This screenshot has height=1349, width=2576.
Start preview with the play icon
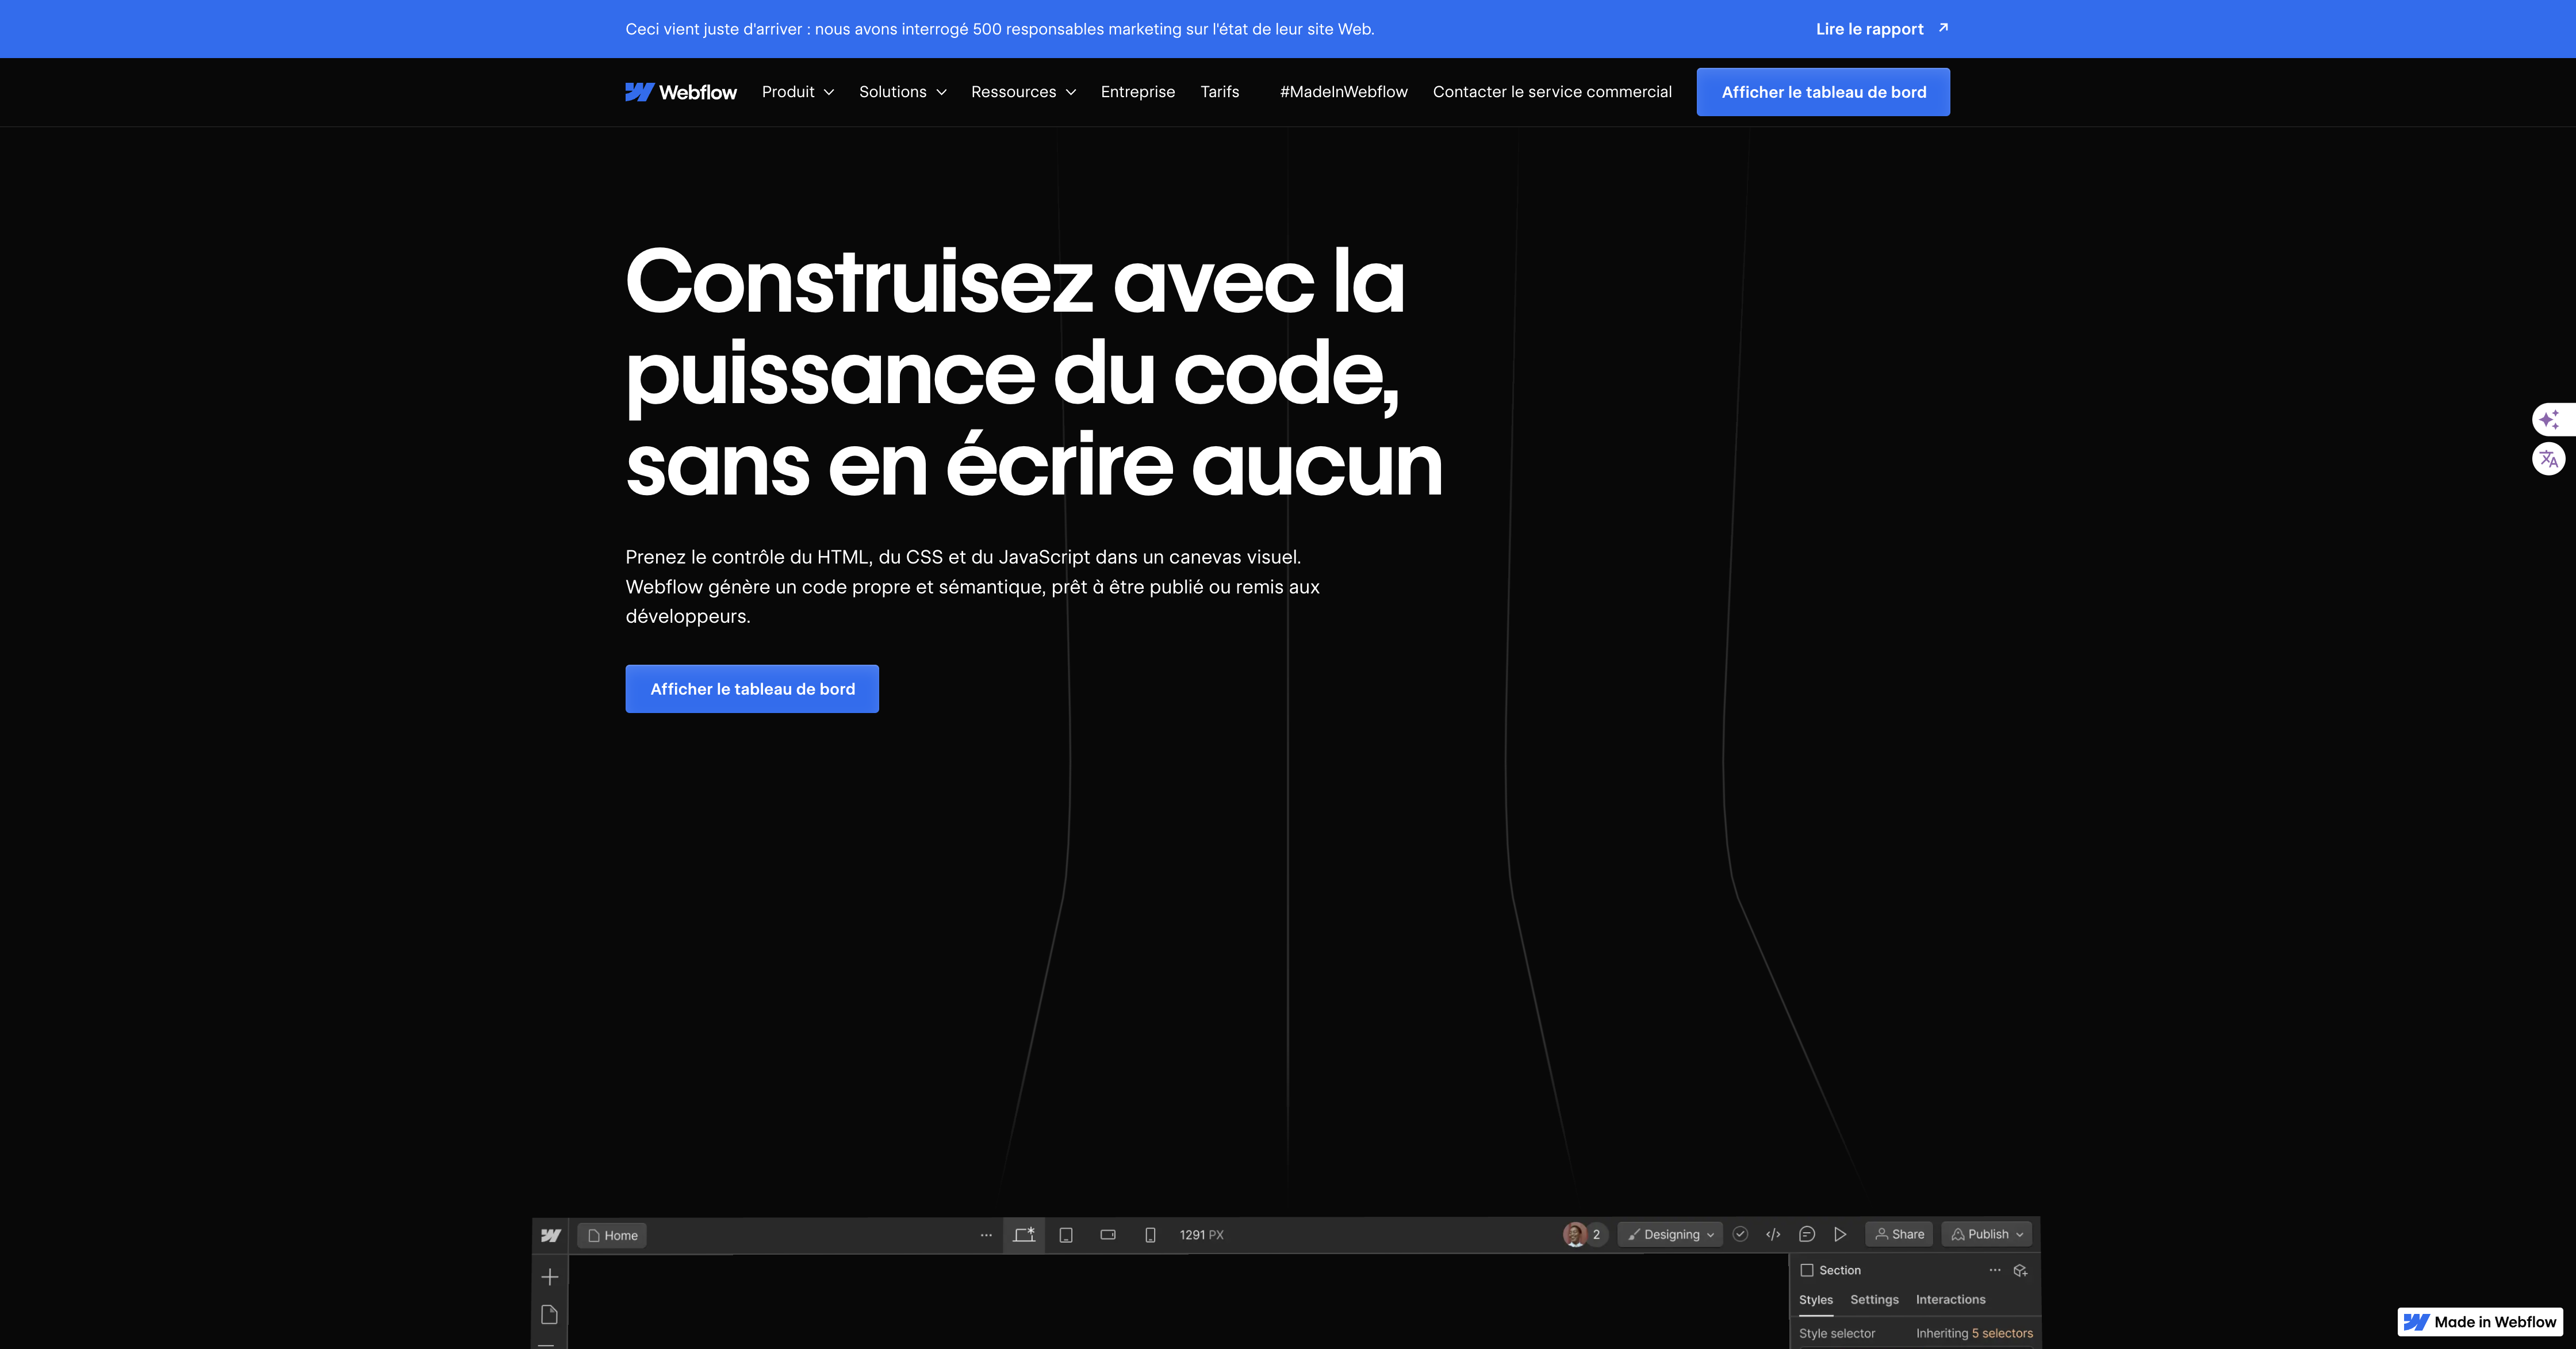click(1841, 1234)
